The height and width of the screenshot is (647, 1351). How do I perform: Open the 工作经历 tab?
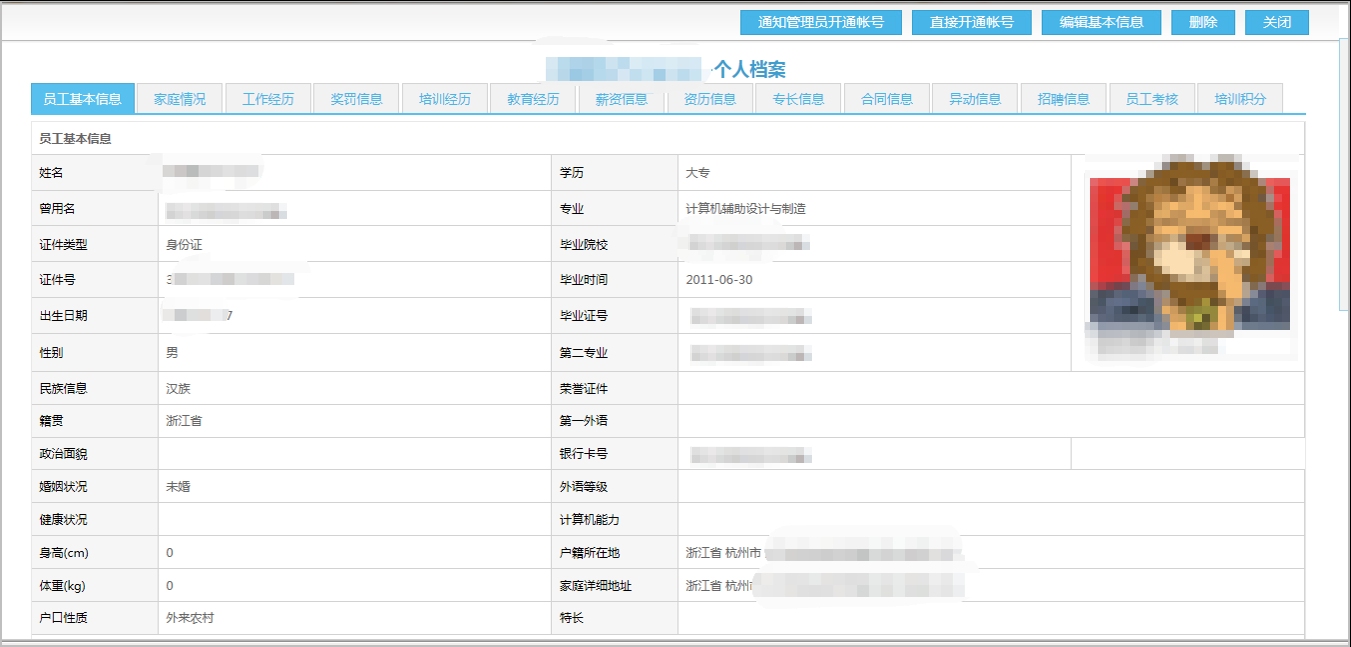tap(268, 99)
